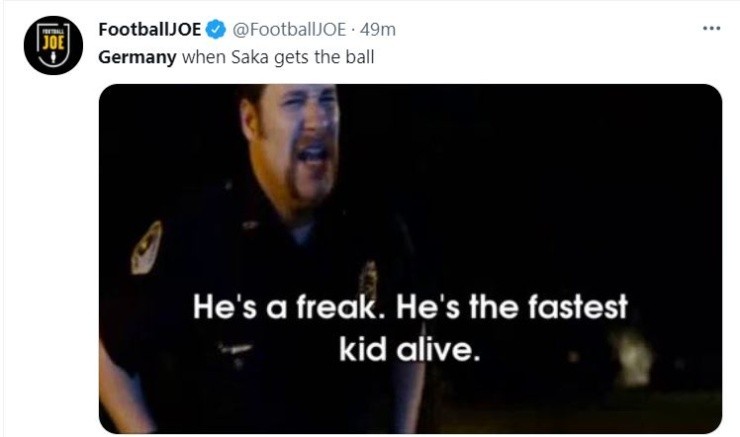
Task: Click the officer's face in the meme
Action: (303, 138)
